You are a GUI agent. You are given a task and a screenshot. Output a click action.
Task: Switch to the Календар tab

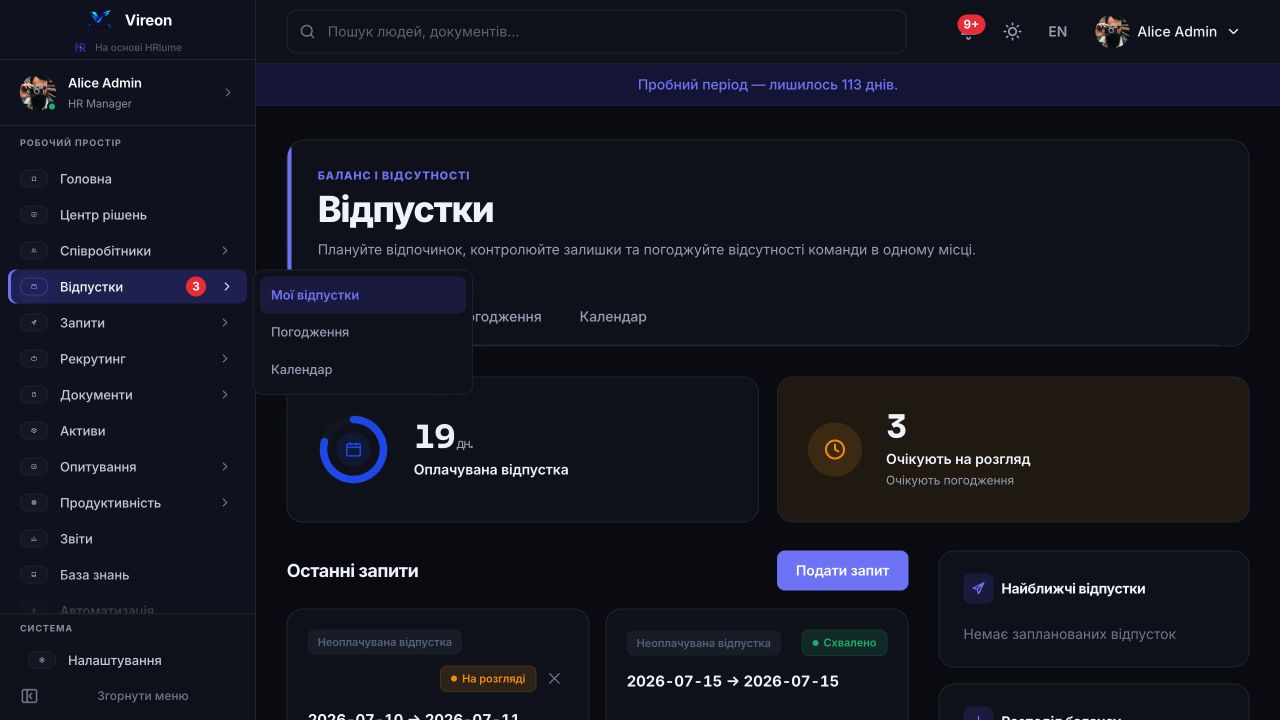click(613, 317)
